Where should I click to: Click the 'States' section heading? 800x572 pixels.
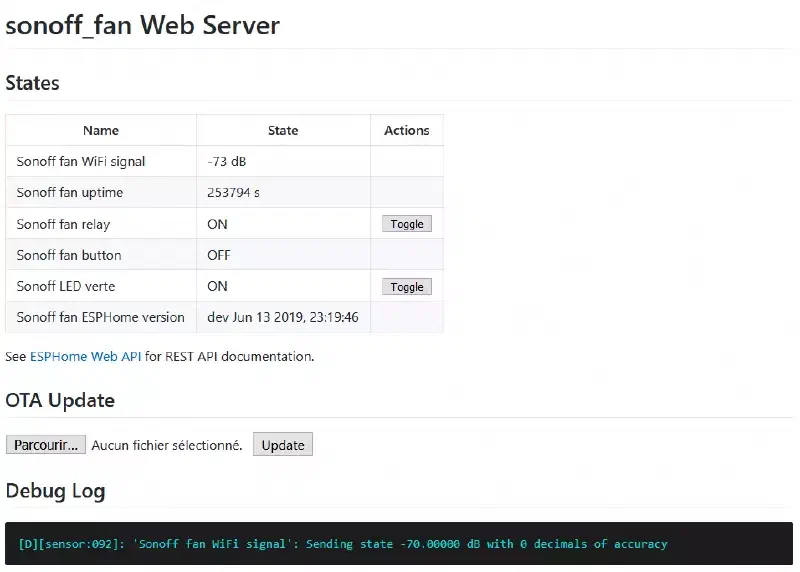32,83
